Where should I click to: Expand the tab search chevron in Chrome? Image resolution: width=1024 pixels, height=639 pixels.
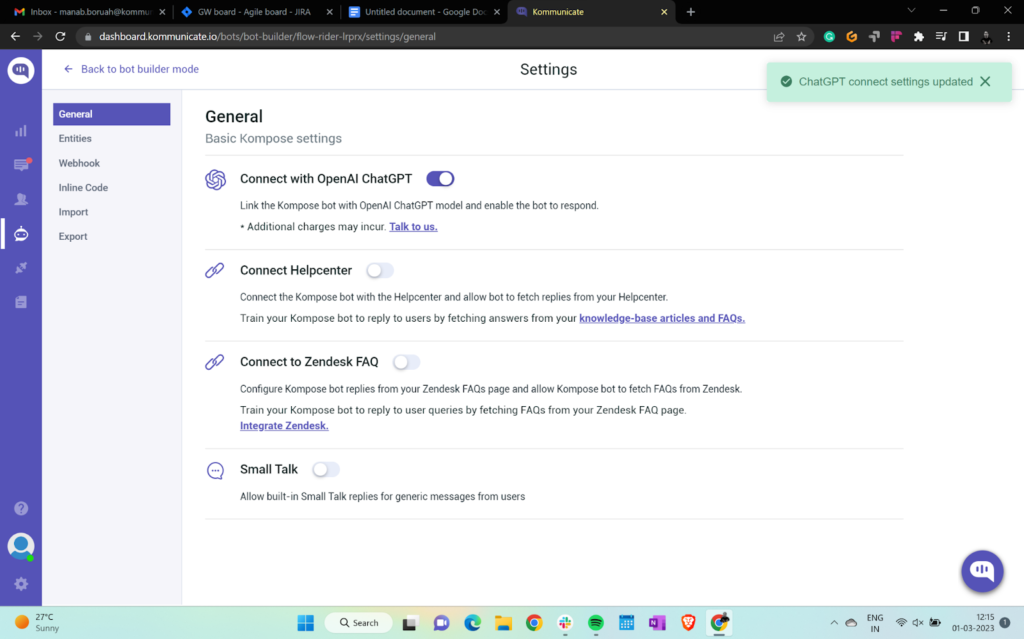(x=911, y=11)
